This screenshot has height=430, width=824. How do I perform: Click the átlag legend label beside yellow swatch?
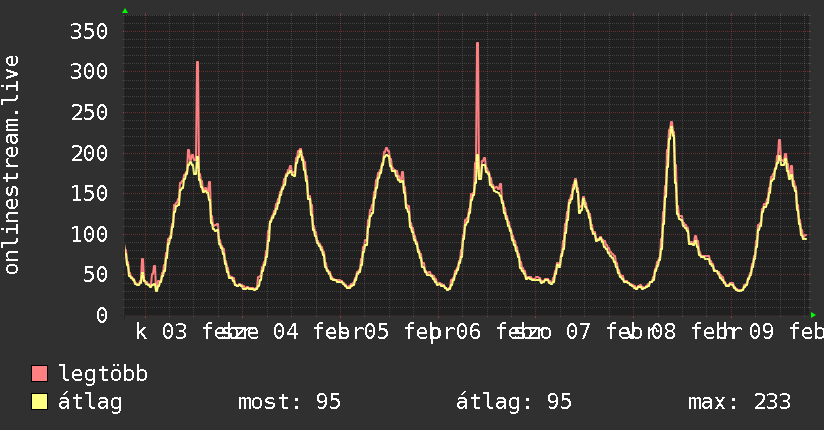pos(90,403)
